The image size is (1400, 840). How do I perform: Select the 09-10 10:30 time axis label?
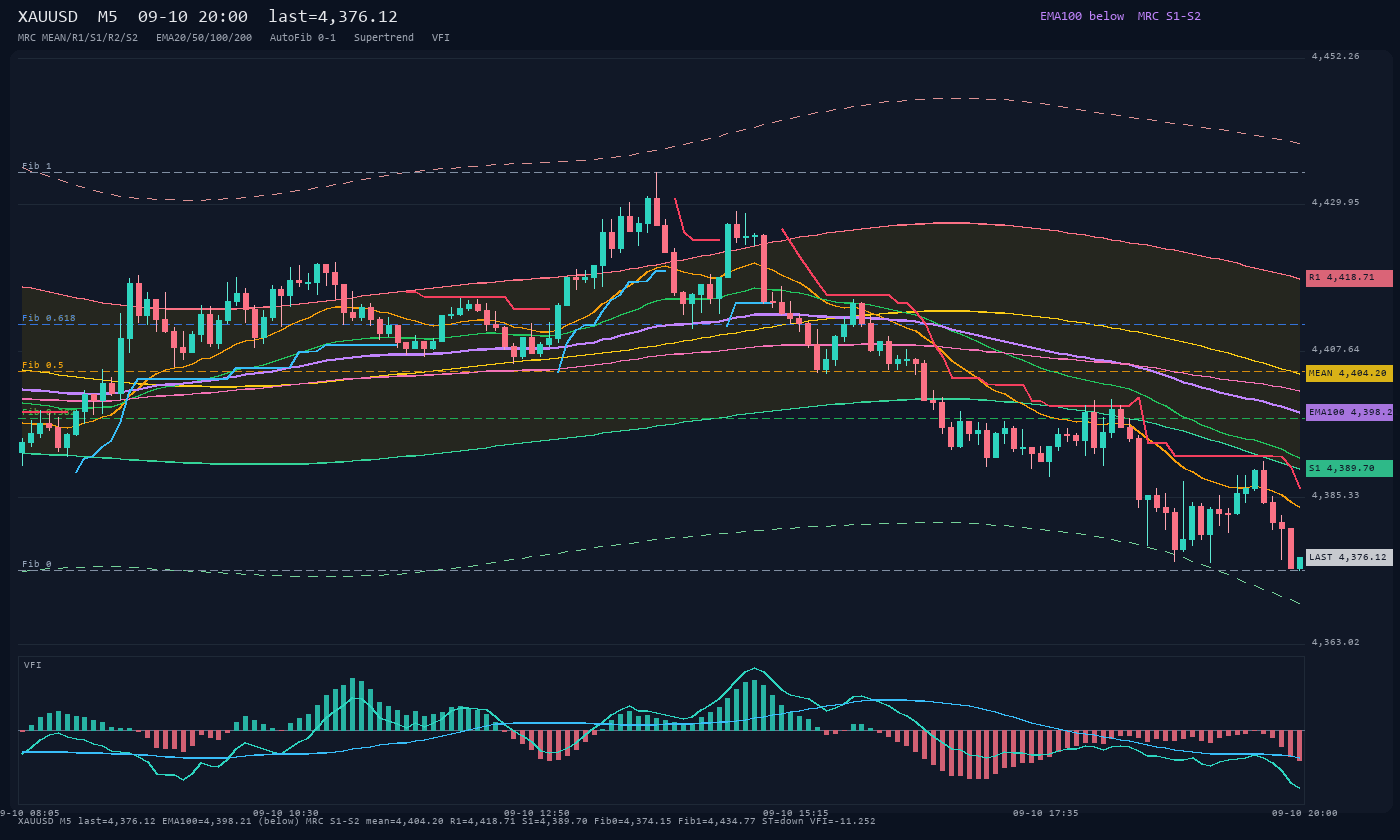286,813
